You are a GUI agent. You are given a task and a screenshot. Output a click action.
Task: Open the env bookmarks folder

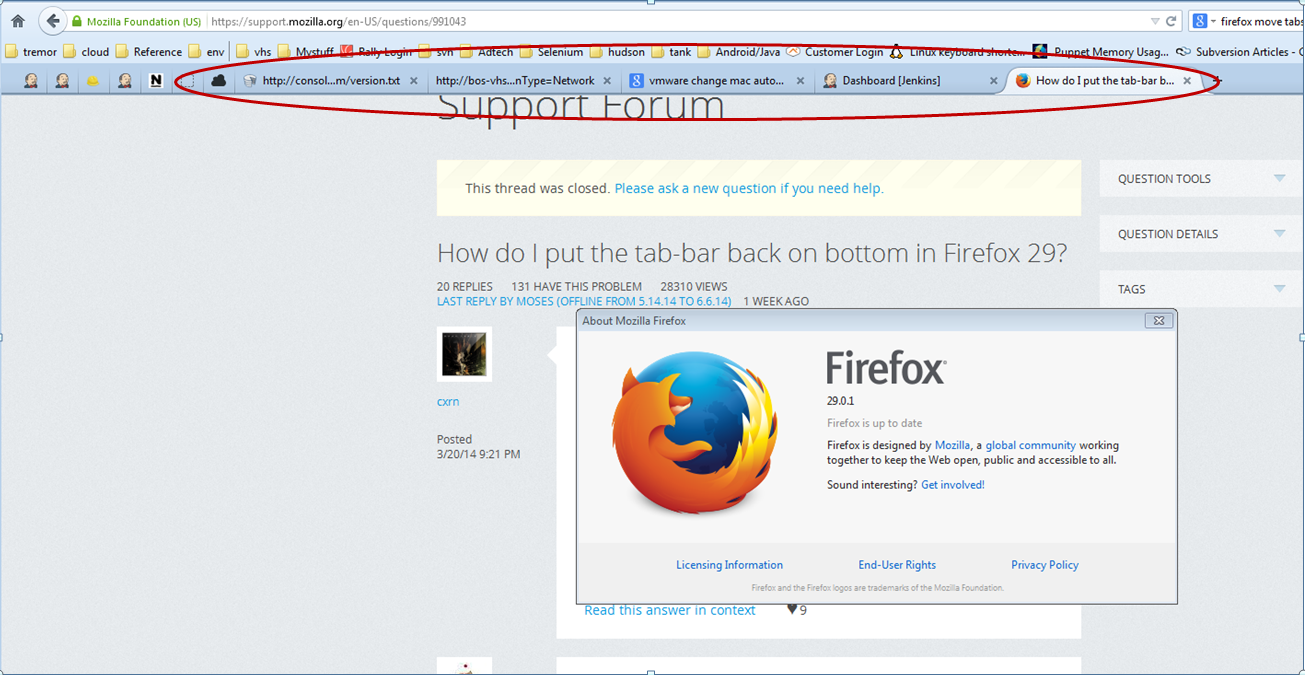207,52
